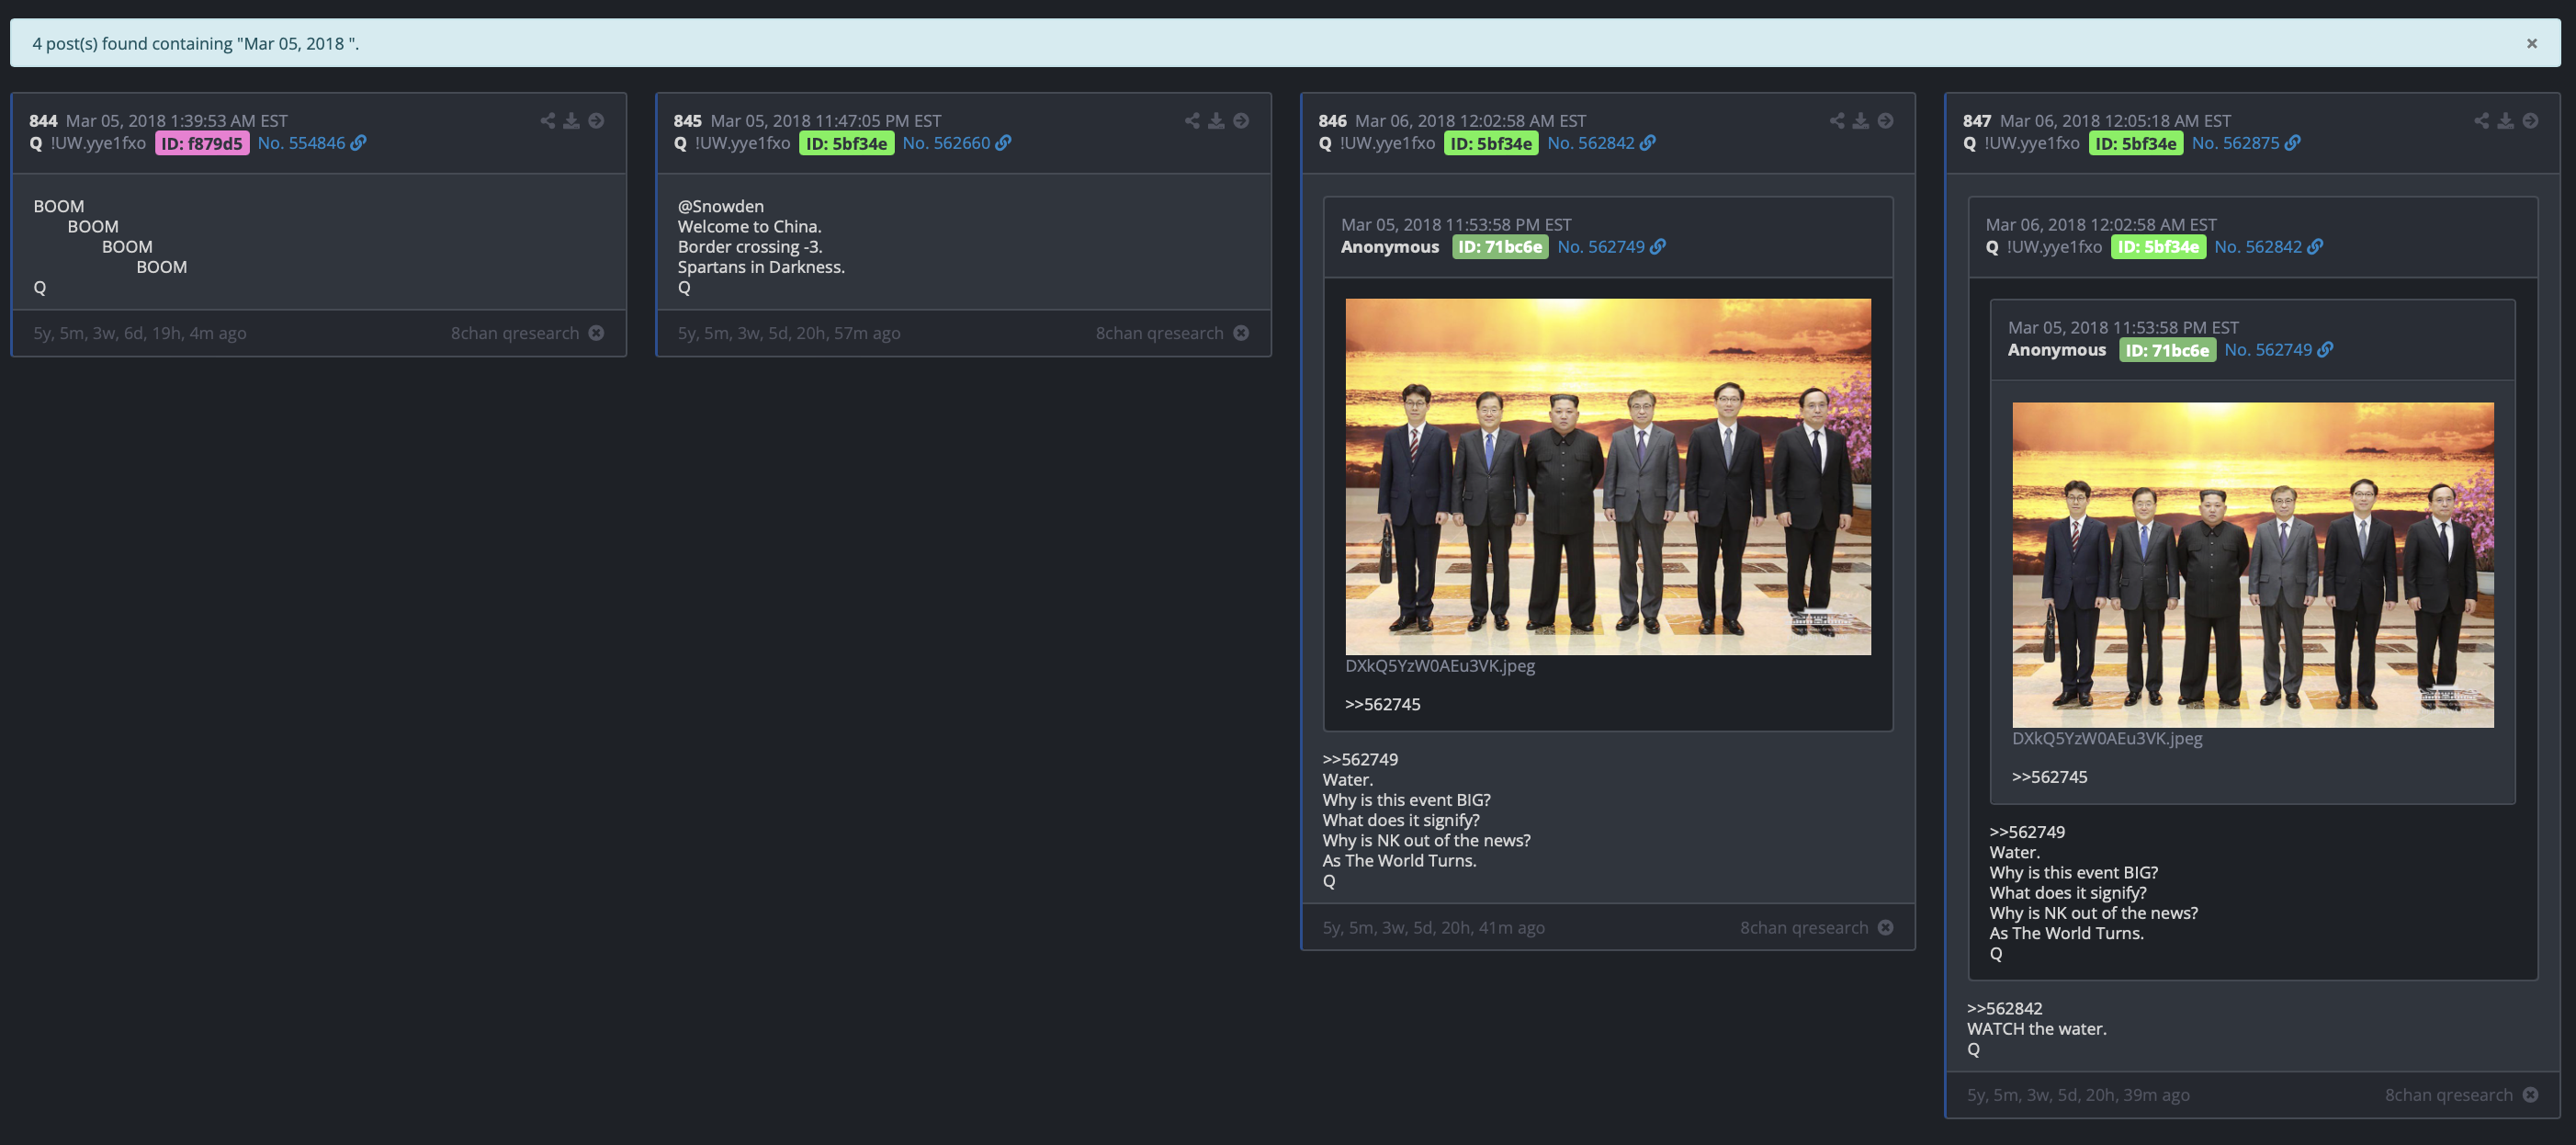2576x1145 pixels.
Task: Click post number 845 label
Action: pos(687,120)
